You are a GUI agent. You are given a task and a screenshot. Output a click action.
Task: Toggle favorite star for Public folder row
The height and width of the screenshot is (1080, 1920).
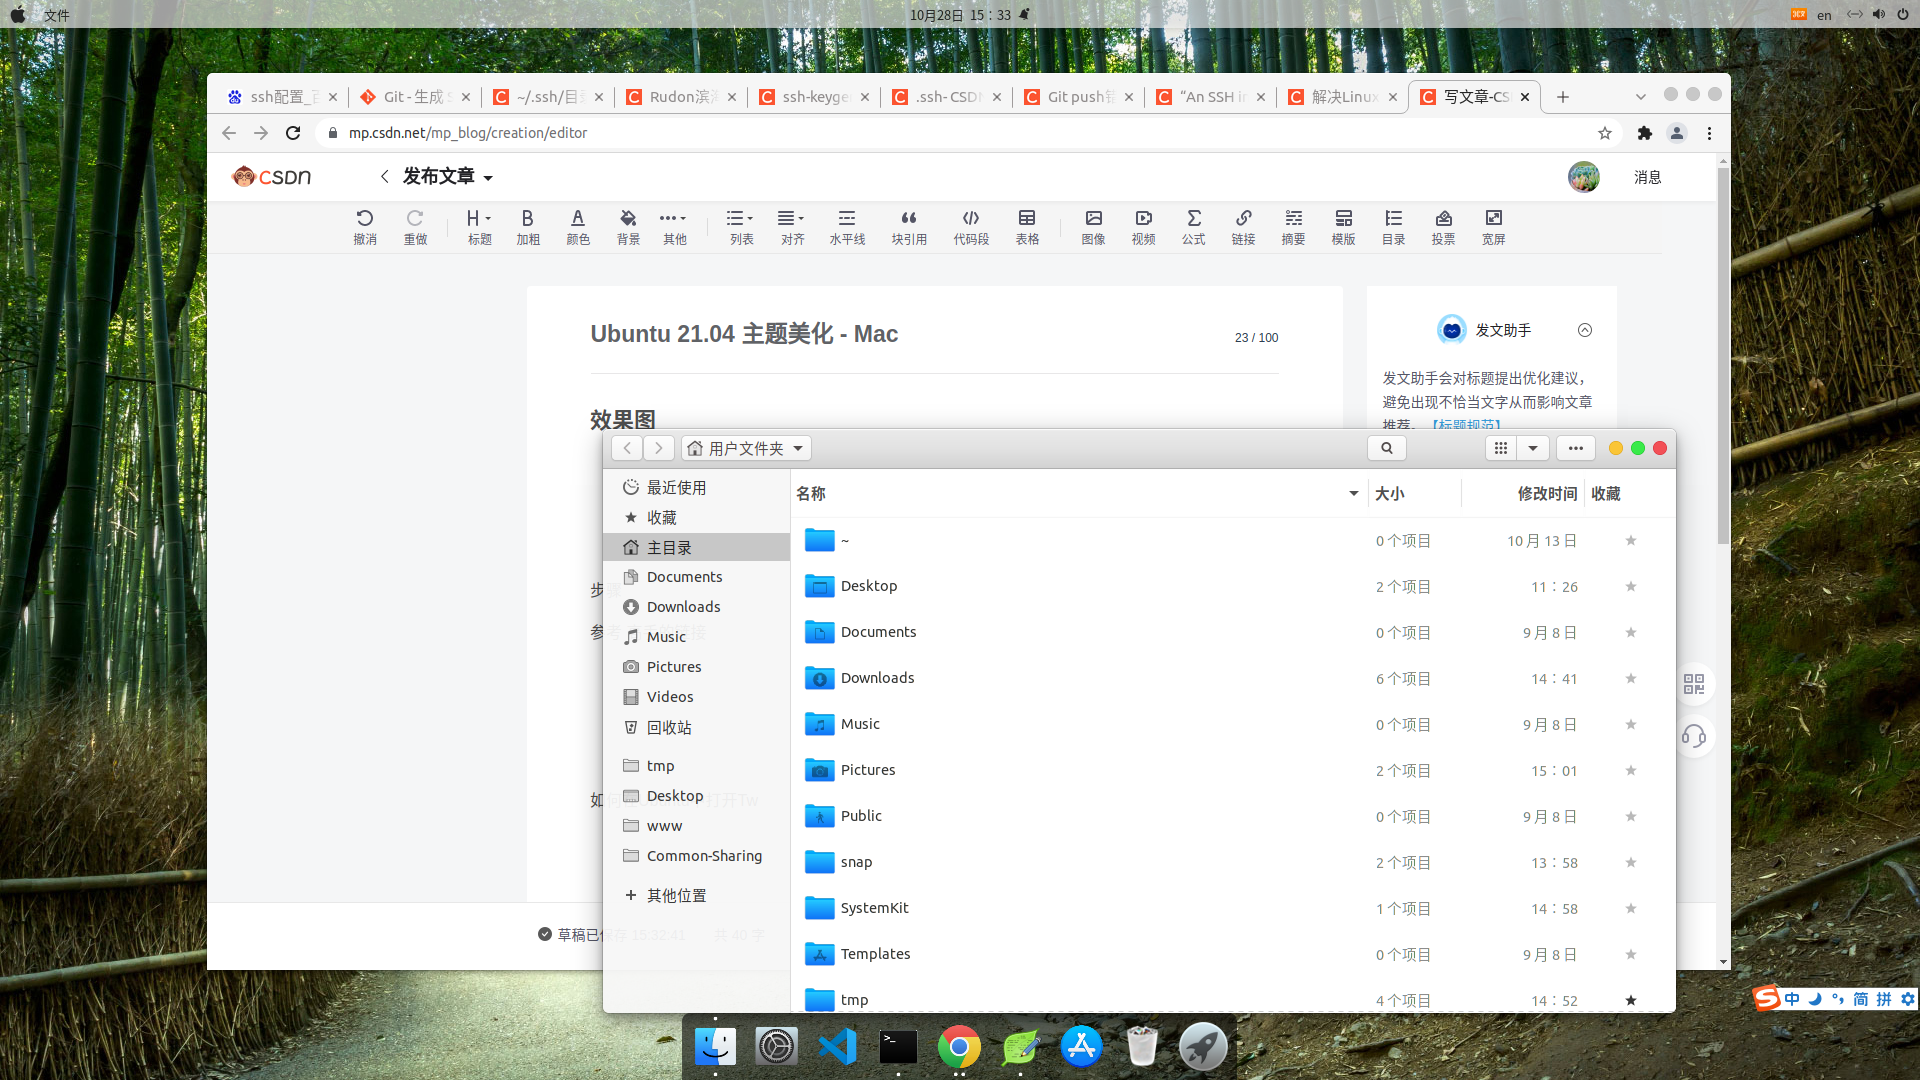pyautogui.click(x=1631, y=817)
